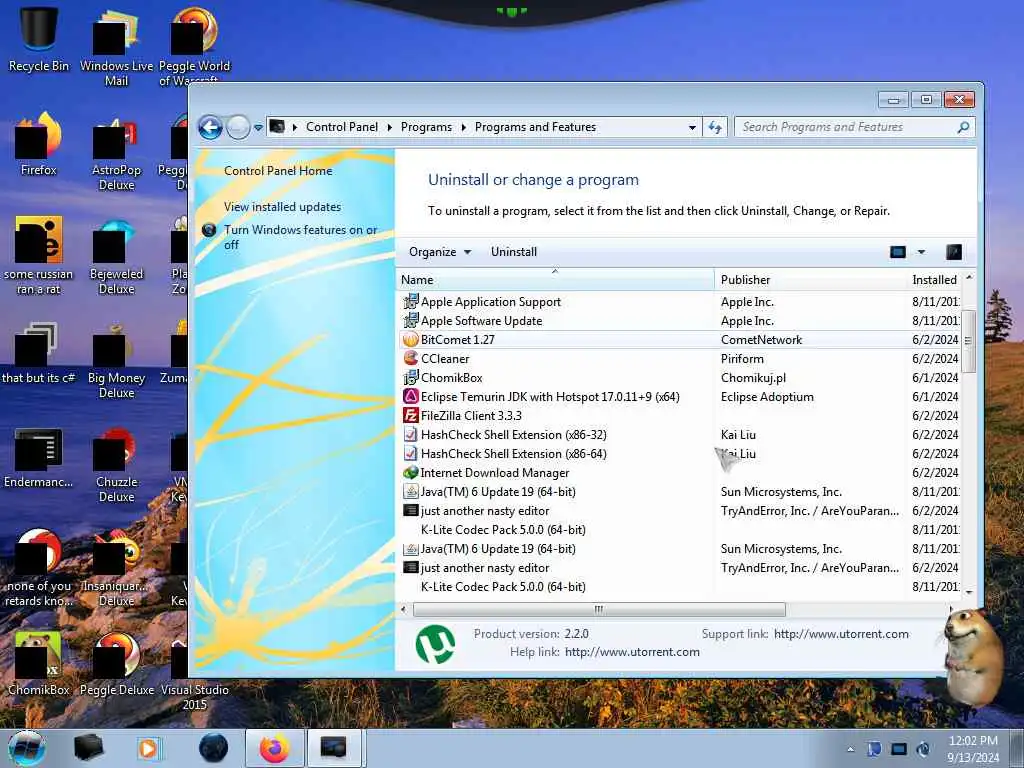Sort list by Installed column header
The width and height of the screenshot is (1024, 768).
[x=934, y=280]
